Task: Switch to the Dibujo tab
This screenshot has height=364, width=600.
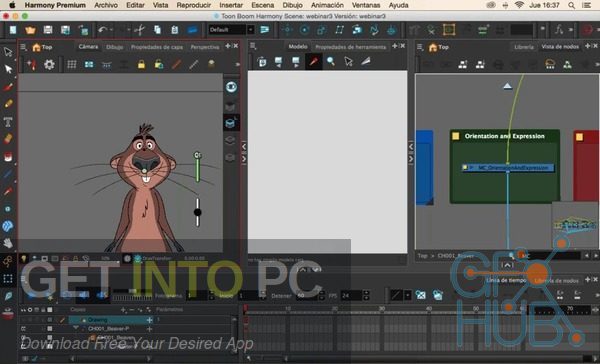Action: click(x=114, y=47)
